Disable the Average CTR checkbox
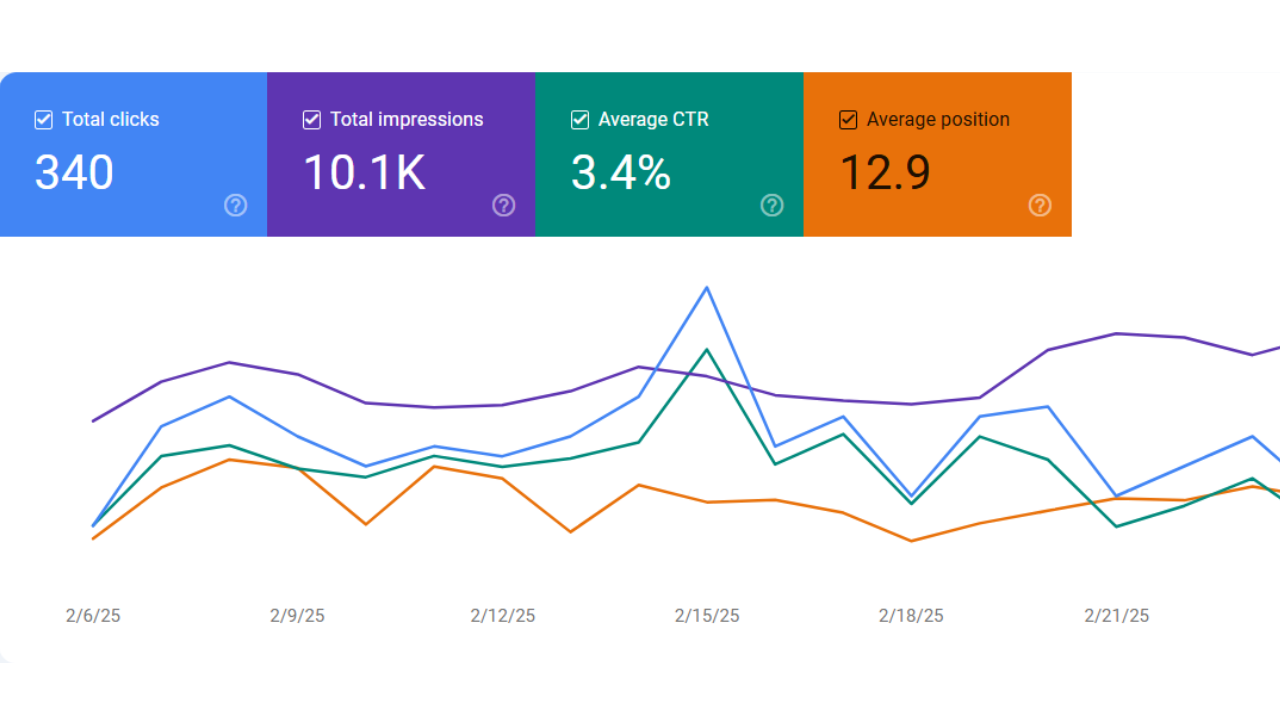The height and width of the screenshot is (720, 1280). pyautogui.click(x=579, y=120)
